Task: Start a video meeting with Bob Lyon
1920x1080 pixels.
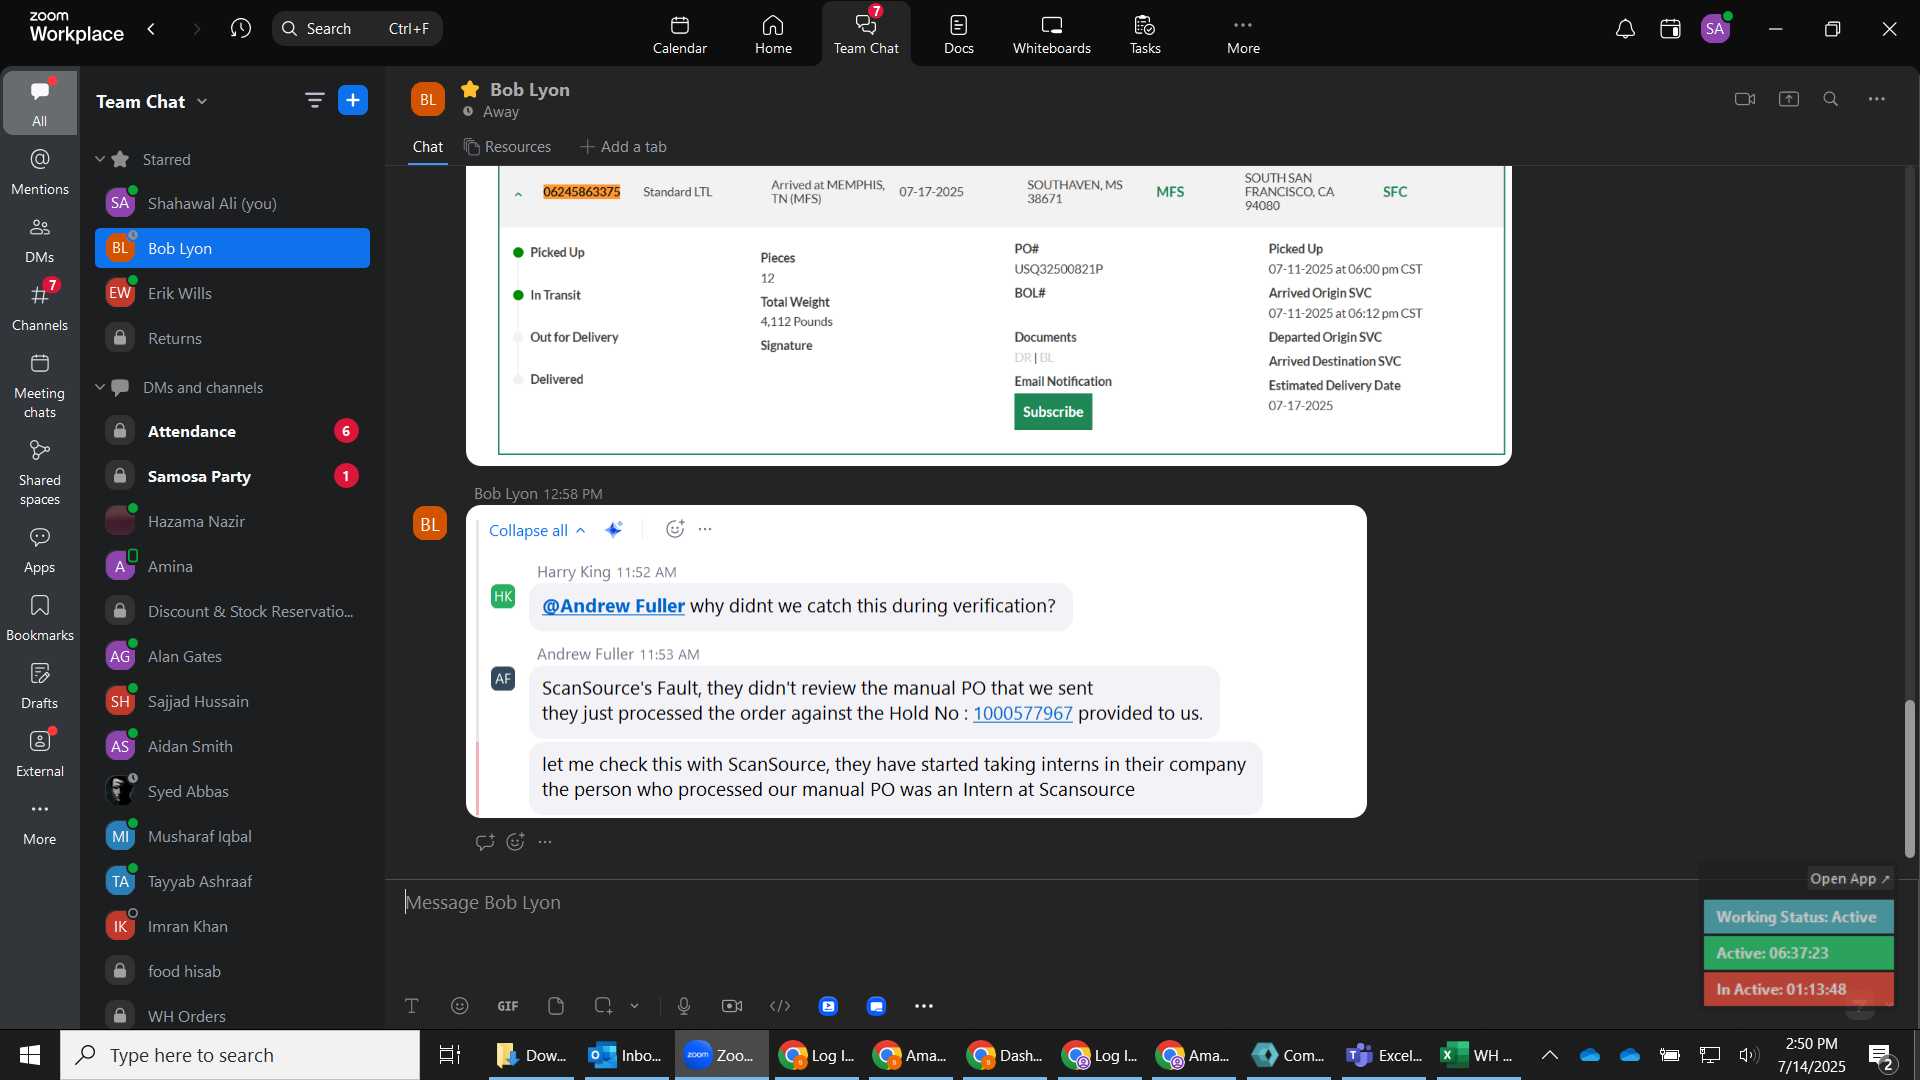Action: pos(1745,99)
